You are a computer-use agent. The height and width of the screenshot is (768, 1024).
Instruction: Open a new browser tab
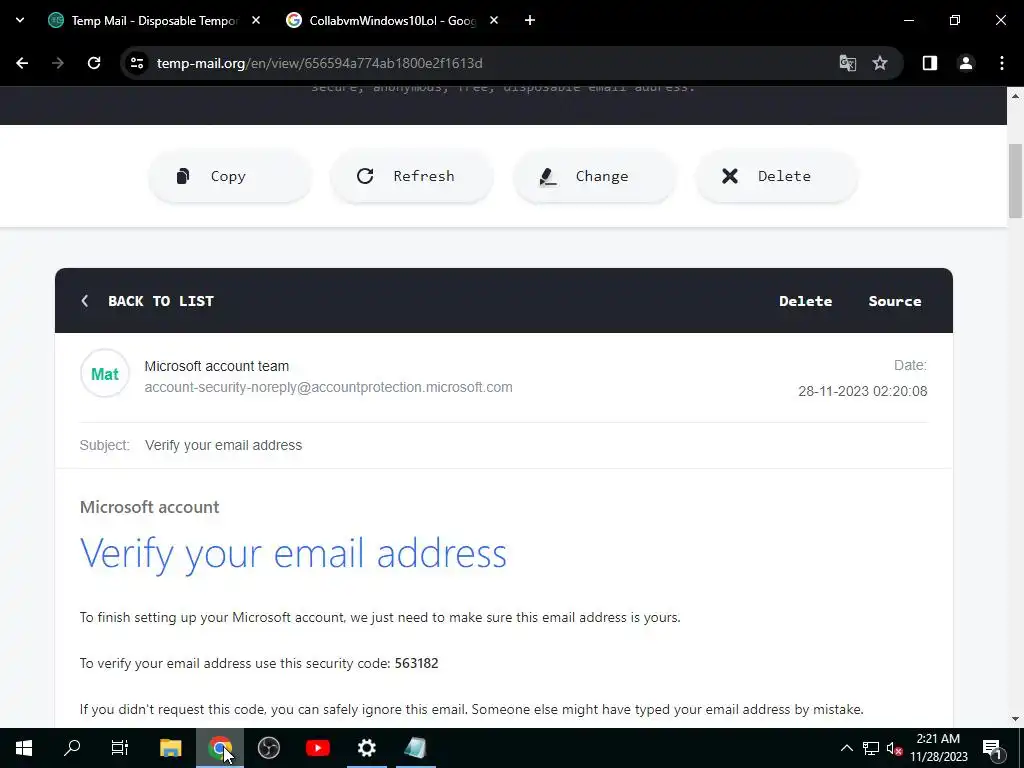tap(530, 21)
